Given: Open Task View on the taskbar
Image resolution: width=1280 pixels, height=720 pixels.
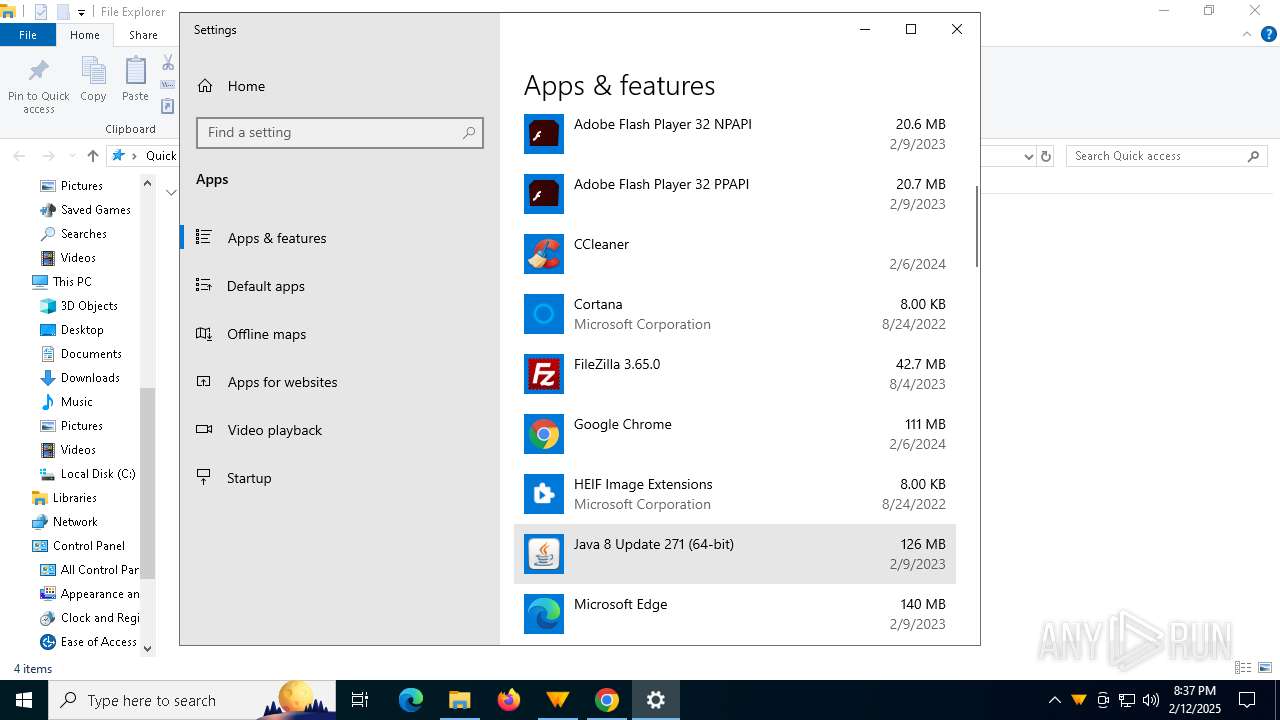Looking at the screenshot, I should (360, 700).
